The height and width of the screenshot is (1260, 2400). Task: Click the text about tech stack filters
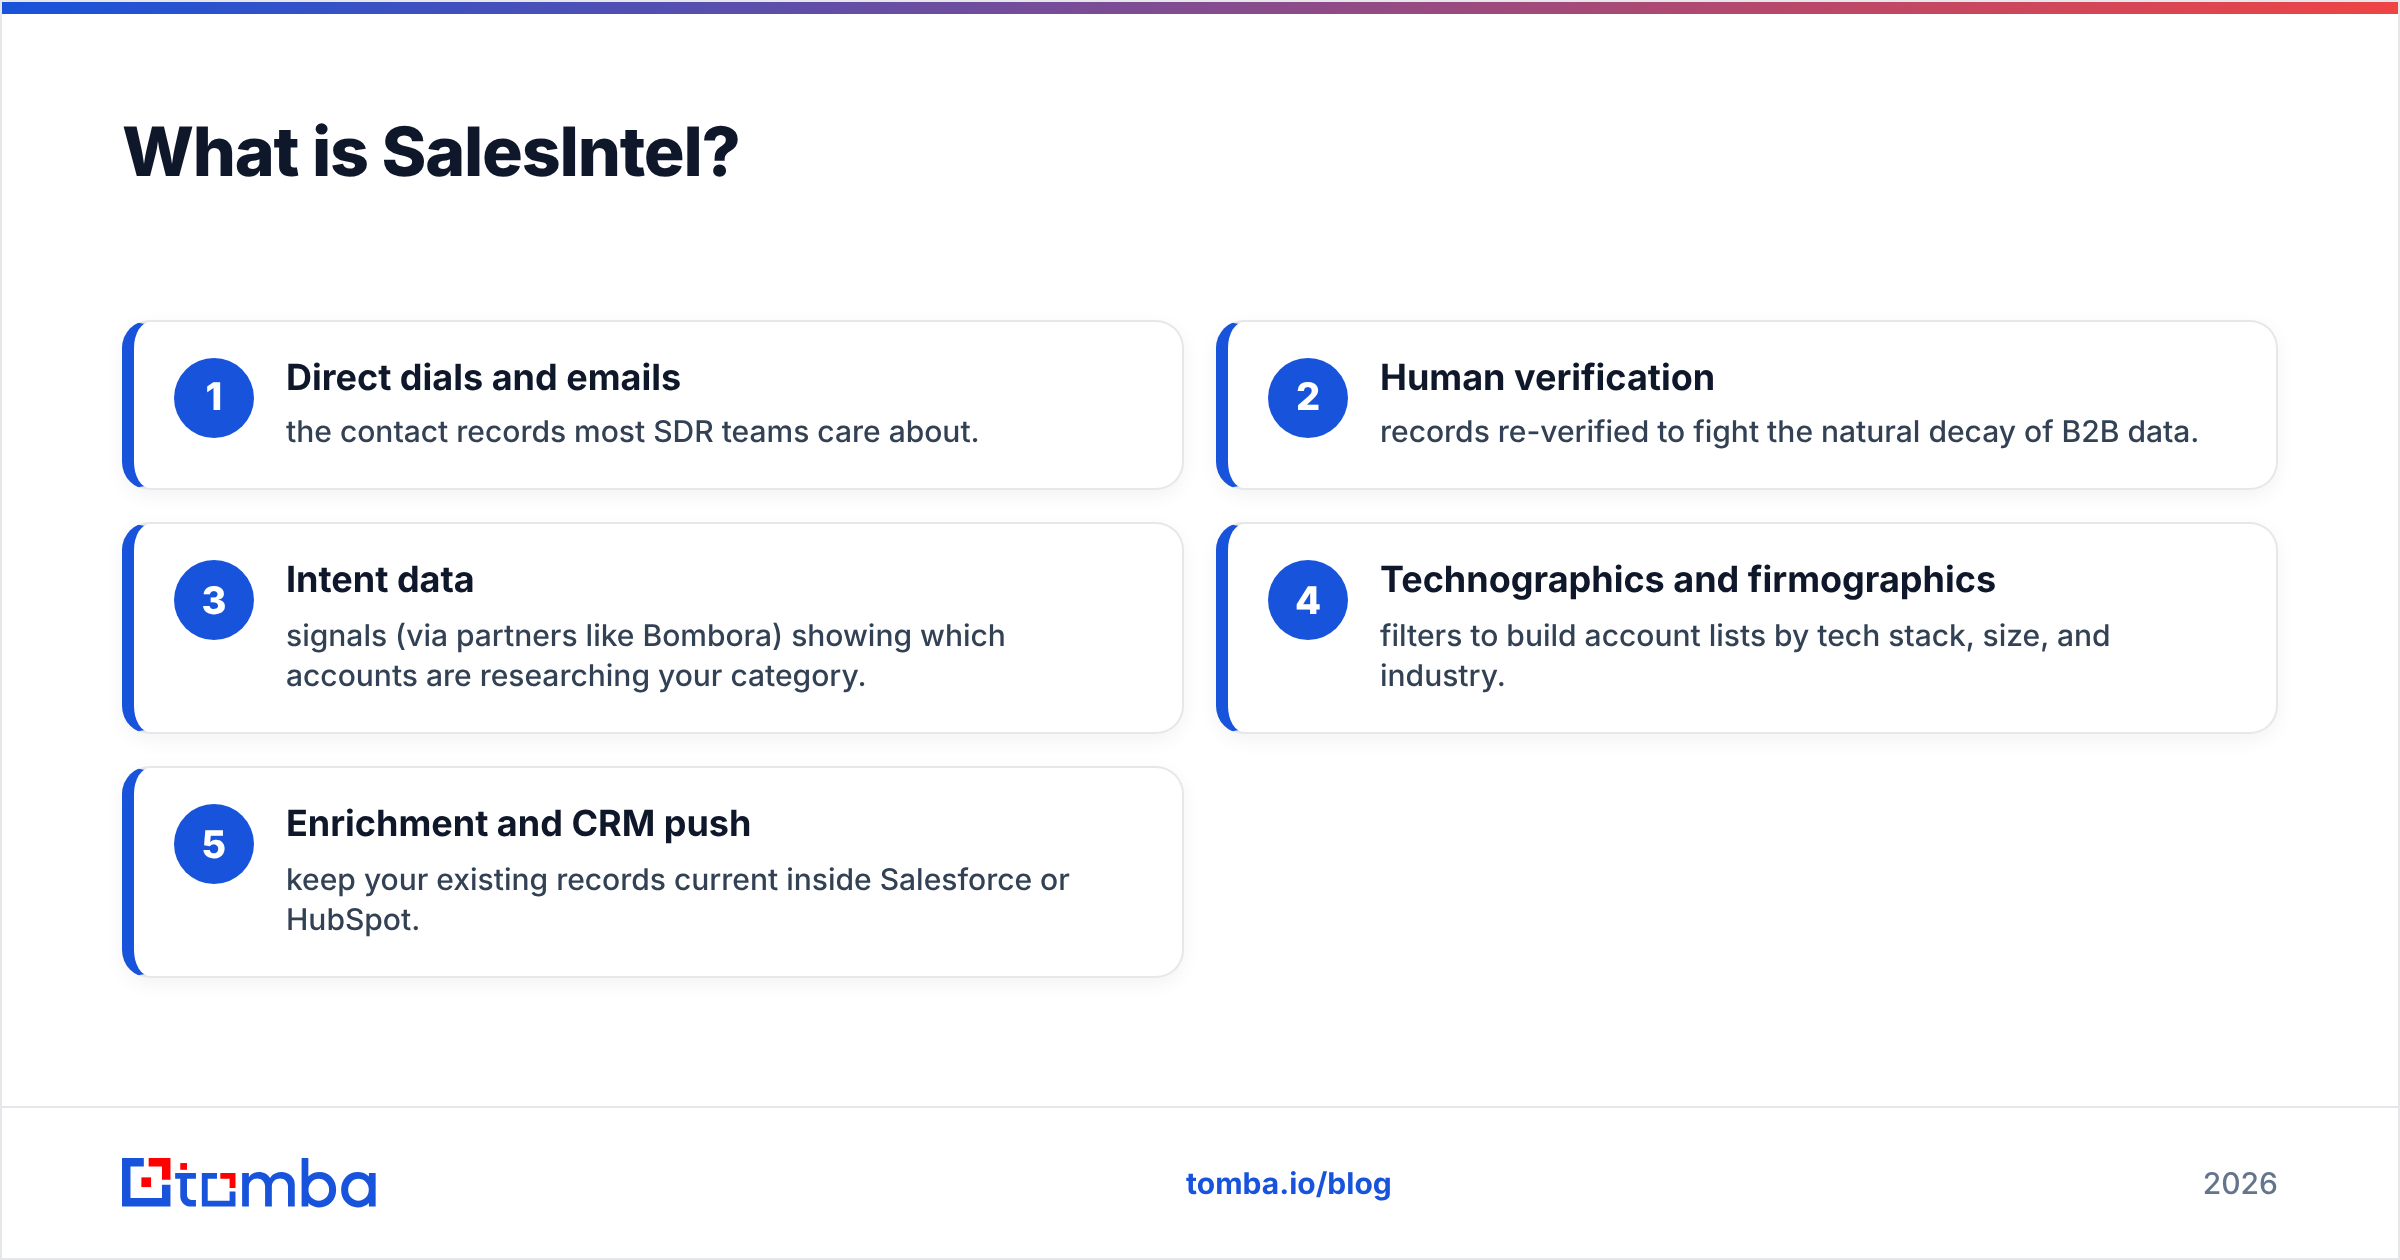coord(1745,656)
